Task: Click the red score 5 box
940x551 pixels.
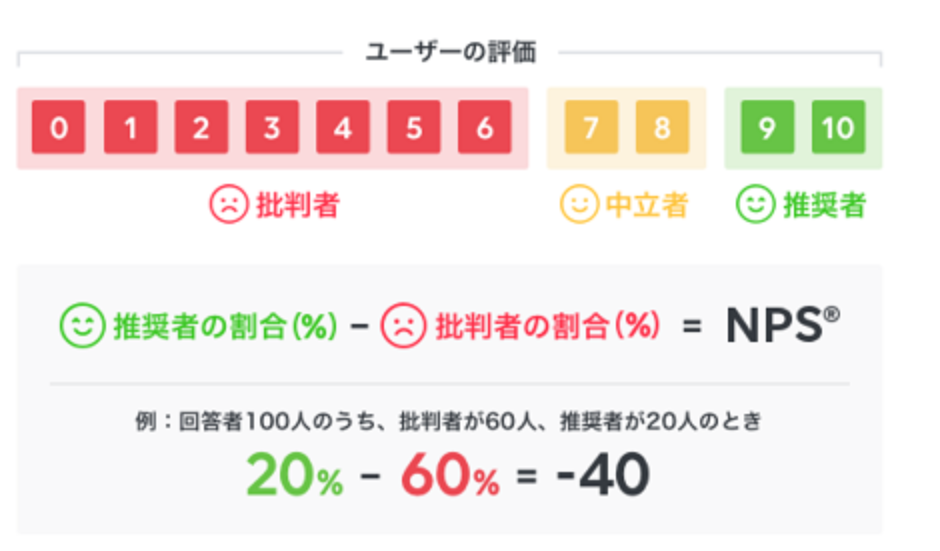Action: point(414,127)
